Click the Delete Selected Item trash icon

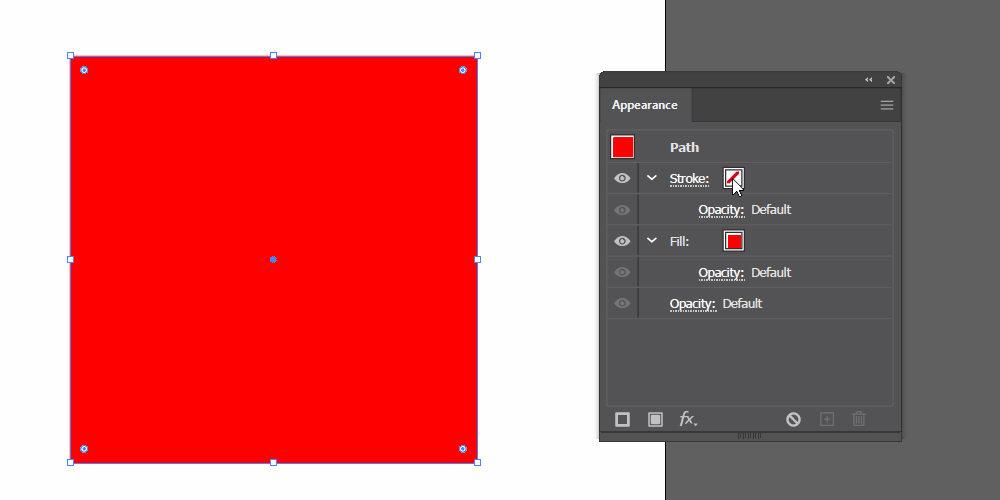(x=859, y=419)
